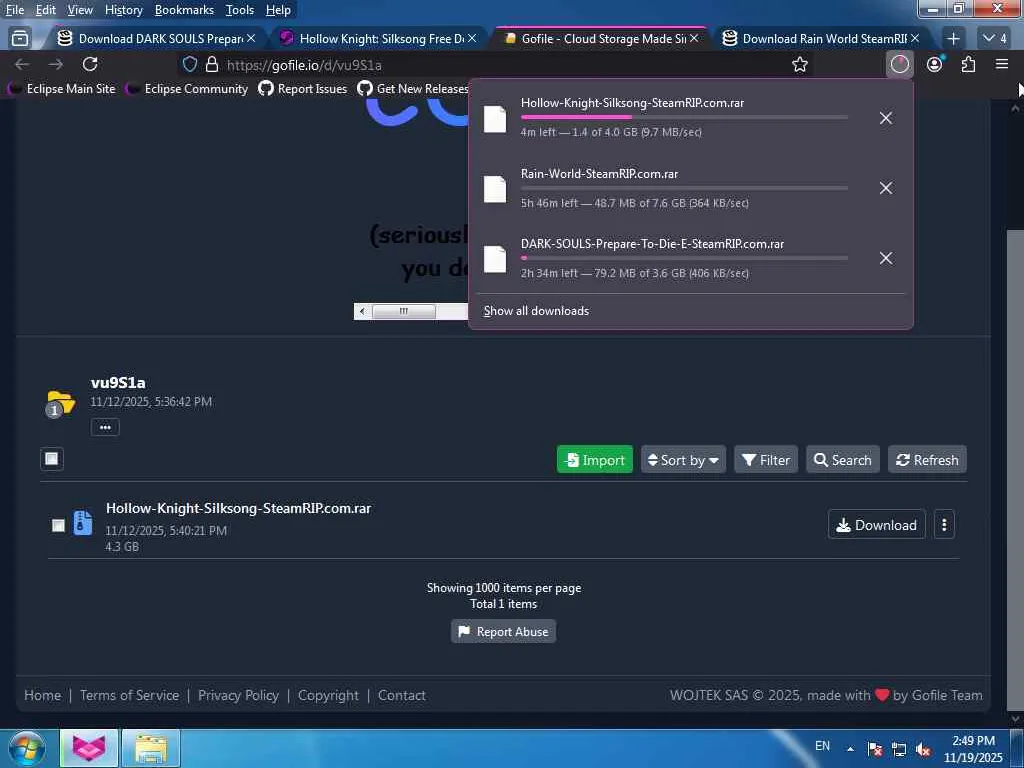This screenshot has height=768, width=1024.
Task: Open the Eclipse Main Site bookmark
Action: coord(61,89)
